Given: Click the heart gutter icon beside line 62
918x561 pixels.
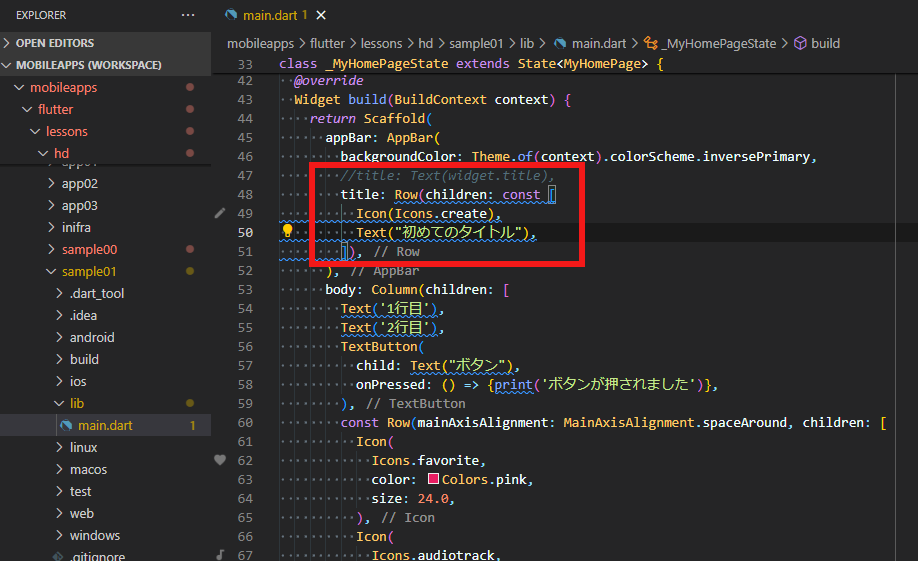Looking at the screenshot, I should click(220, 460).
